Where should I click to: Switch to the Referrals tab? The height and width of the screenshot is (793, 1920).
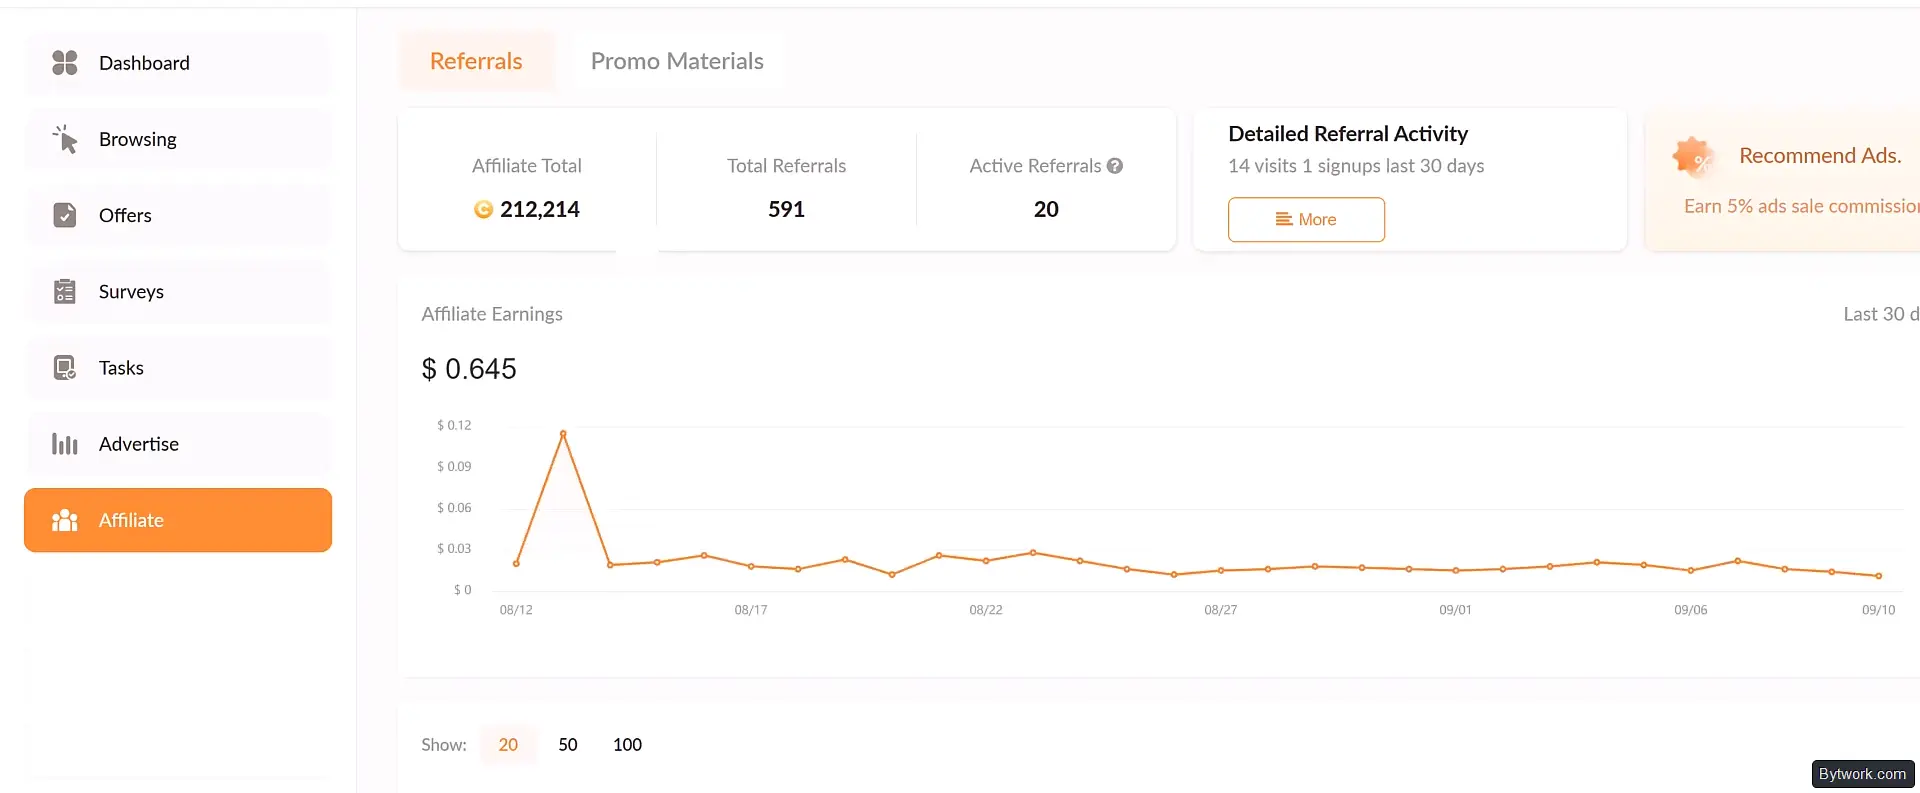click(x=476, y=61)
